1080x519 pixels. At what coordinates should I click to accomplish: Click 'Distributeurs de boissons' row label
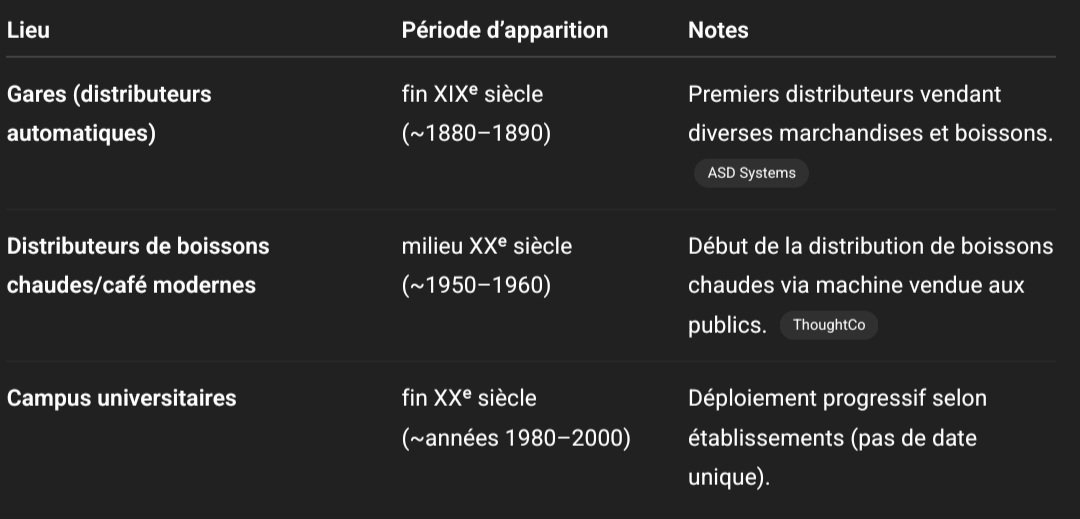[x=138, y=245]
